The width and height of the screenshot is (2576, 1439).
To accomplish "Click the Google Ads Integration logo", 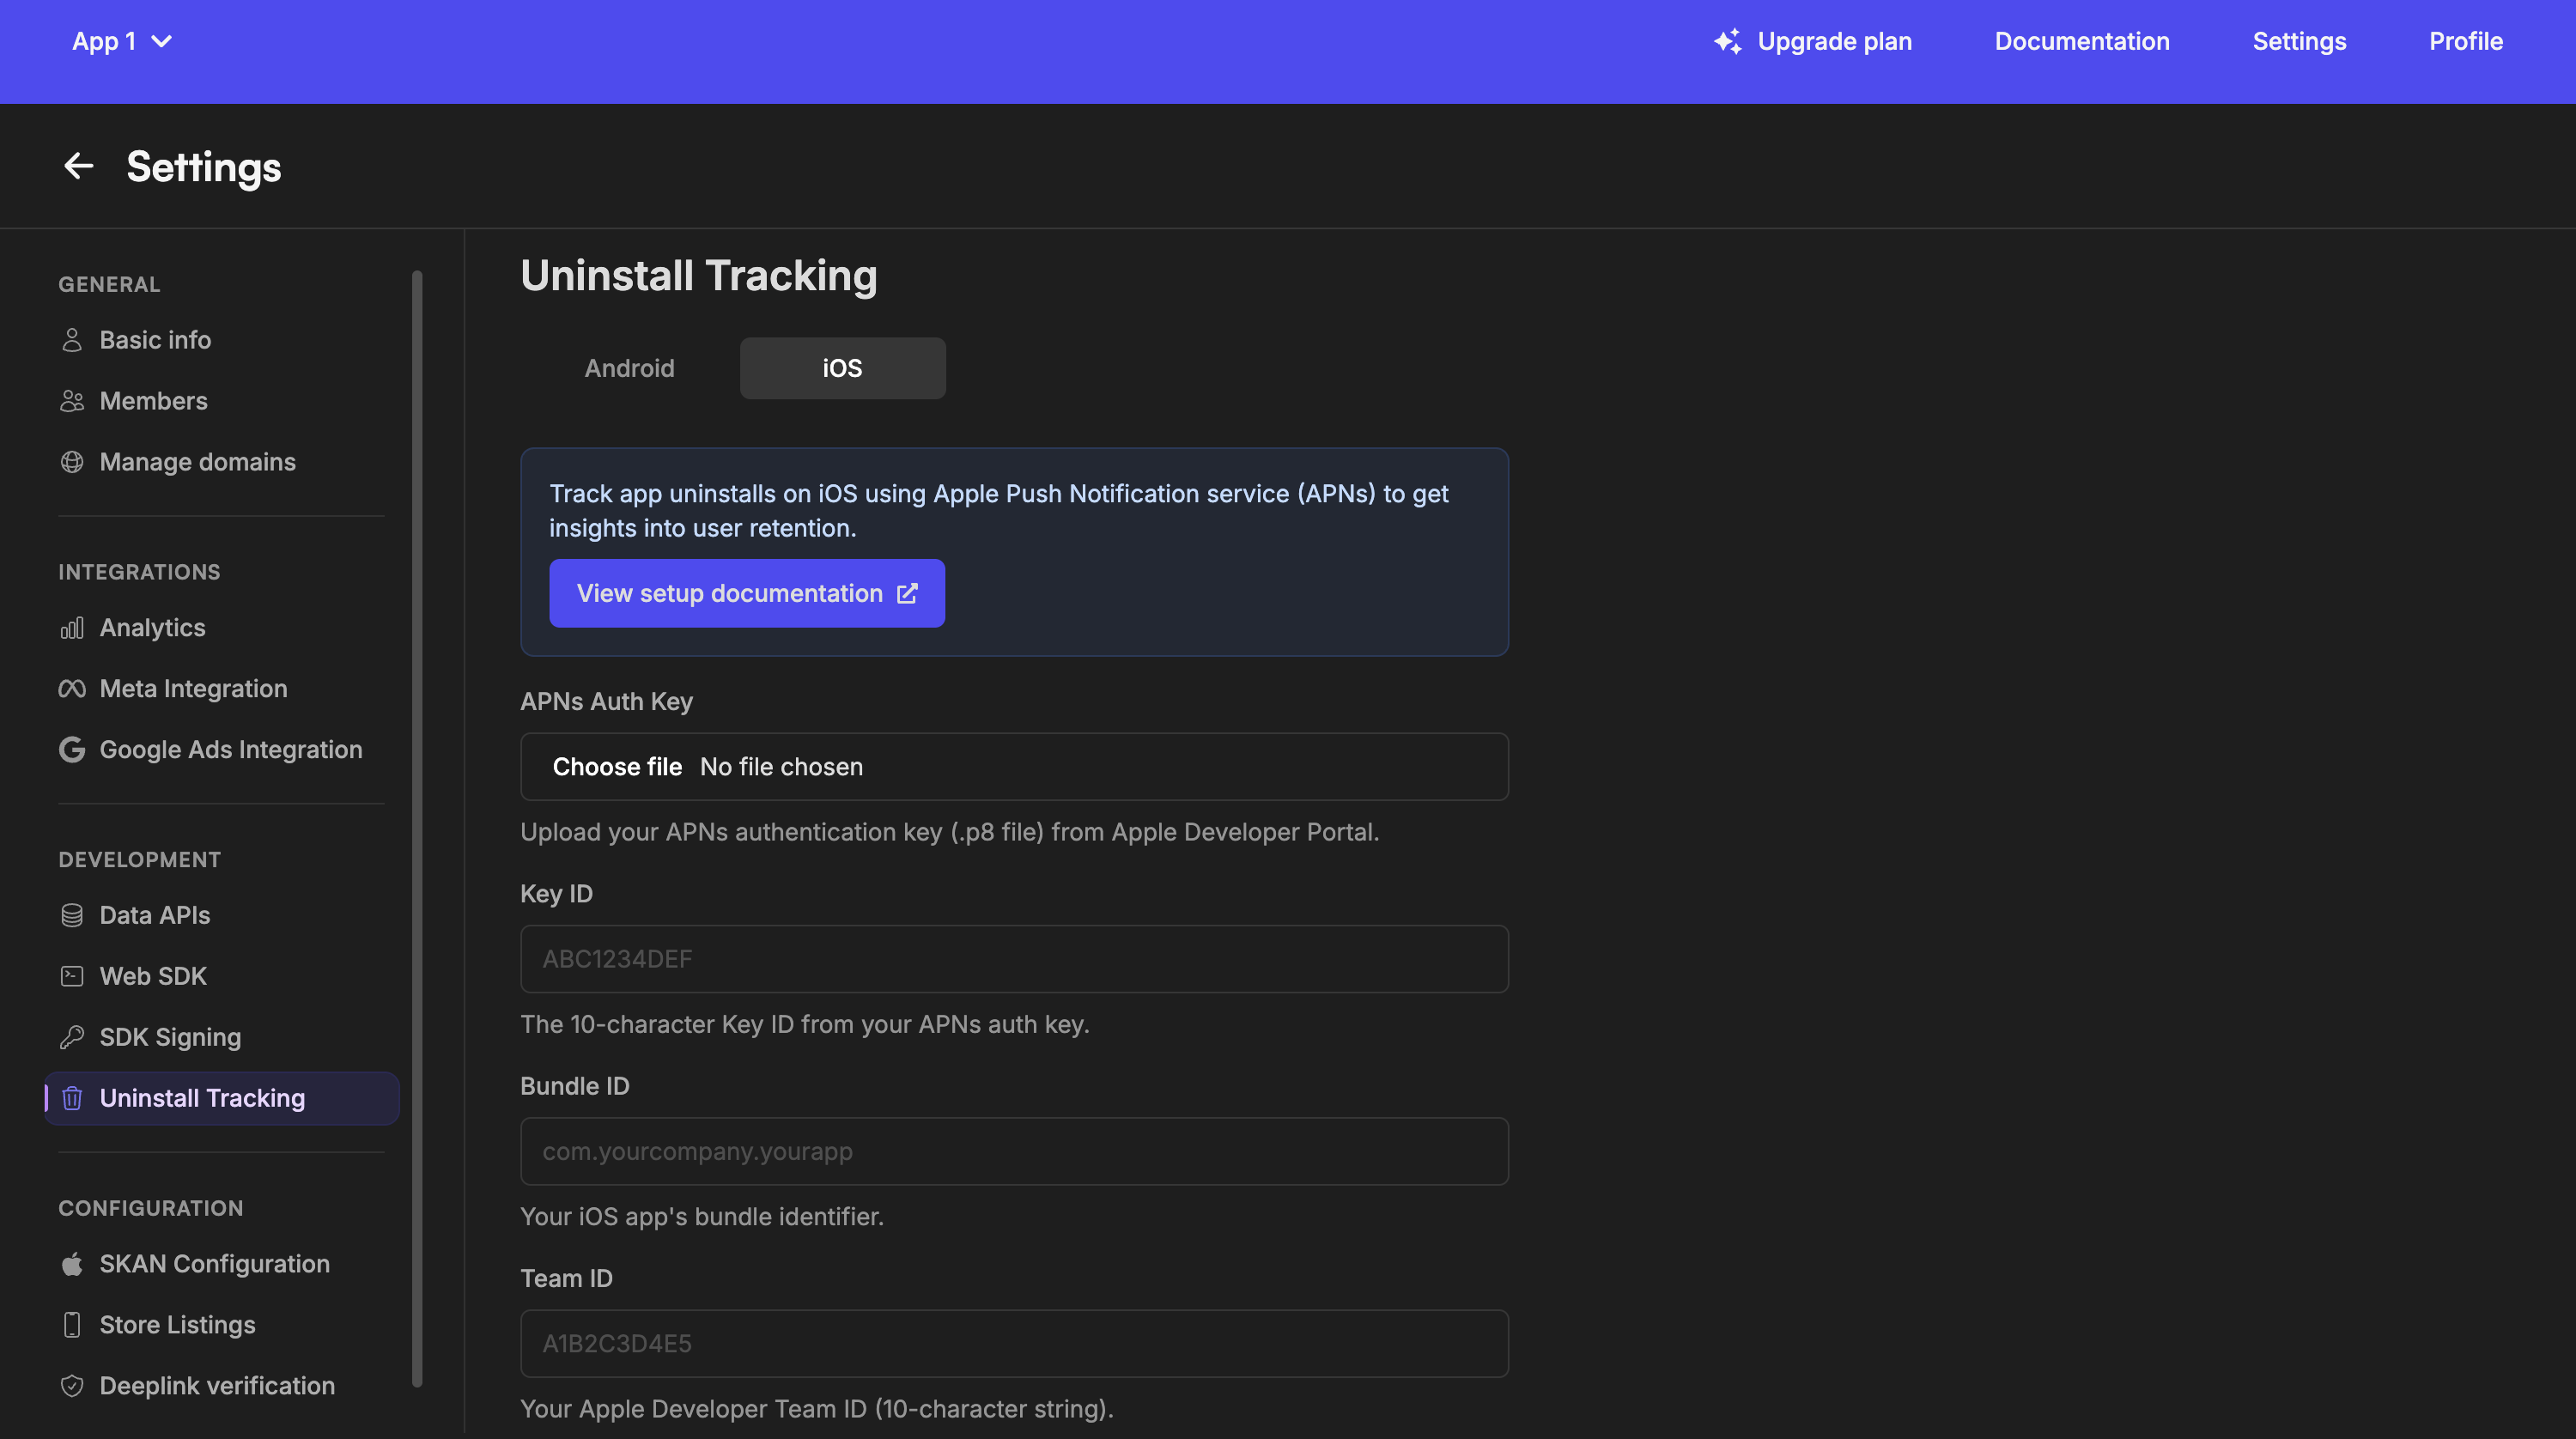I will pos(71,749).
